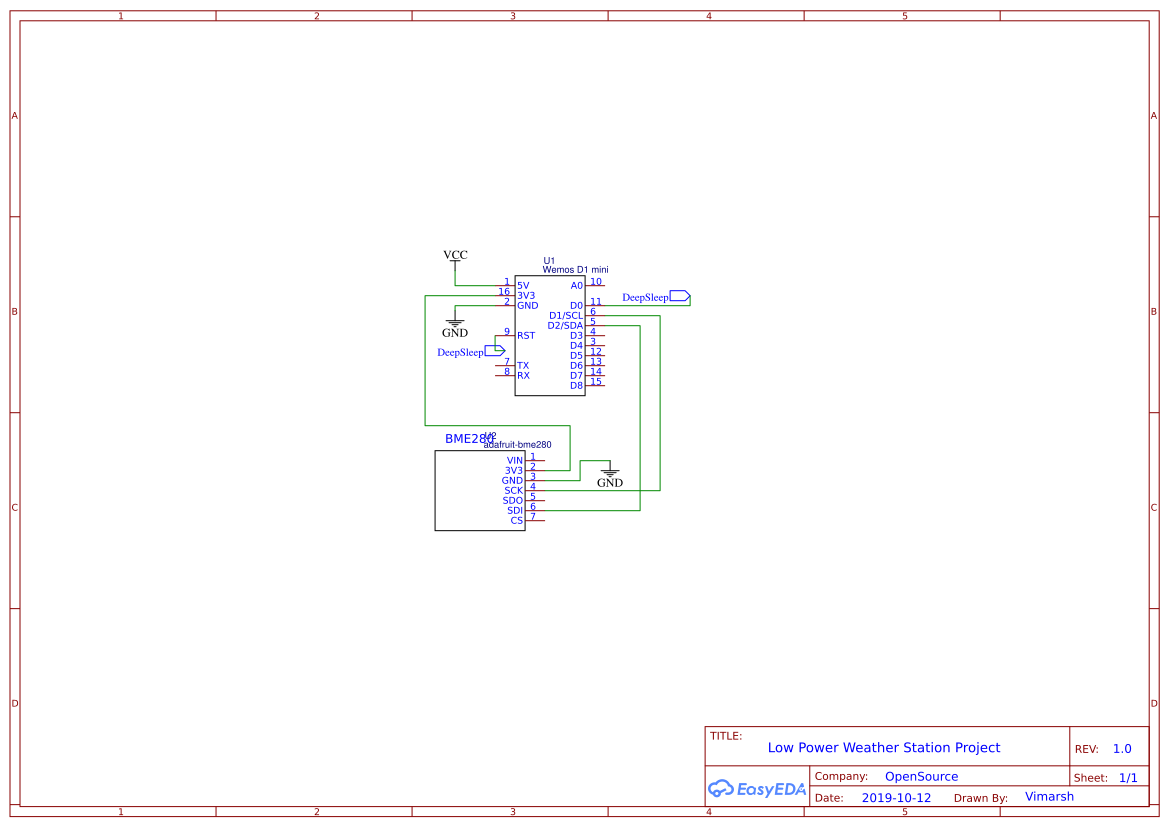Click the TITLE: field label
The width and height of the screenshot is (1170, 827).
tap(726, 736)
